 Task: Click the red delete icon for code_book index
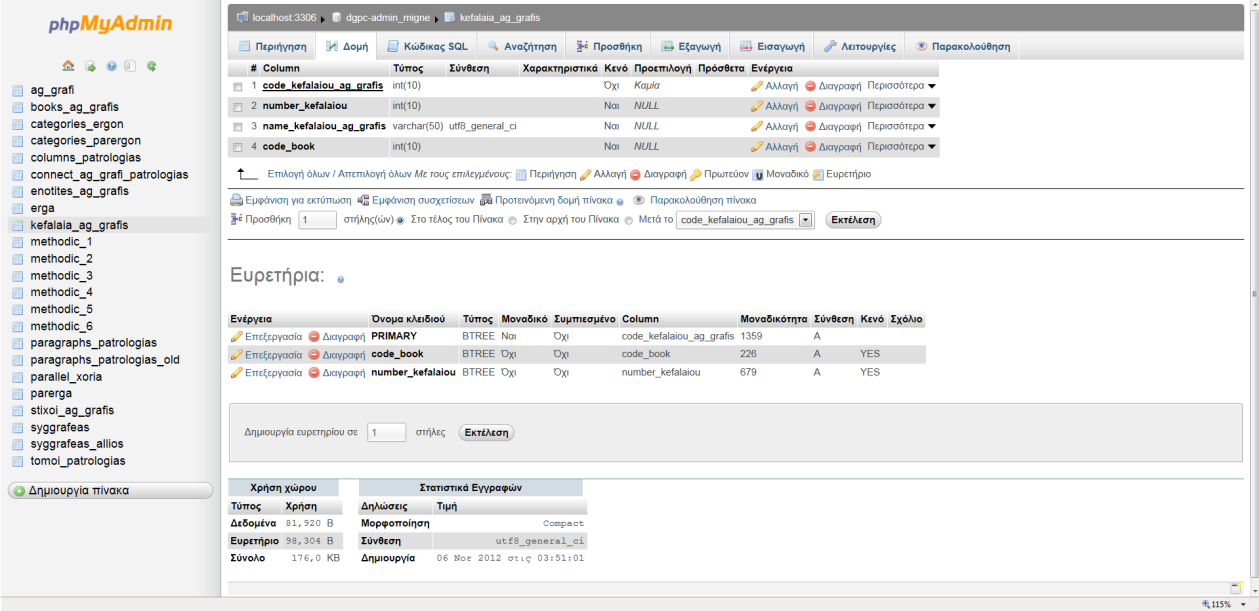[314, 355]
